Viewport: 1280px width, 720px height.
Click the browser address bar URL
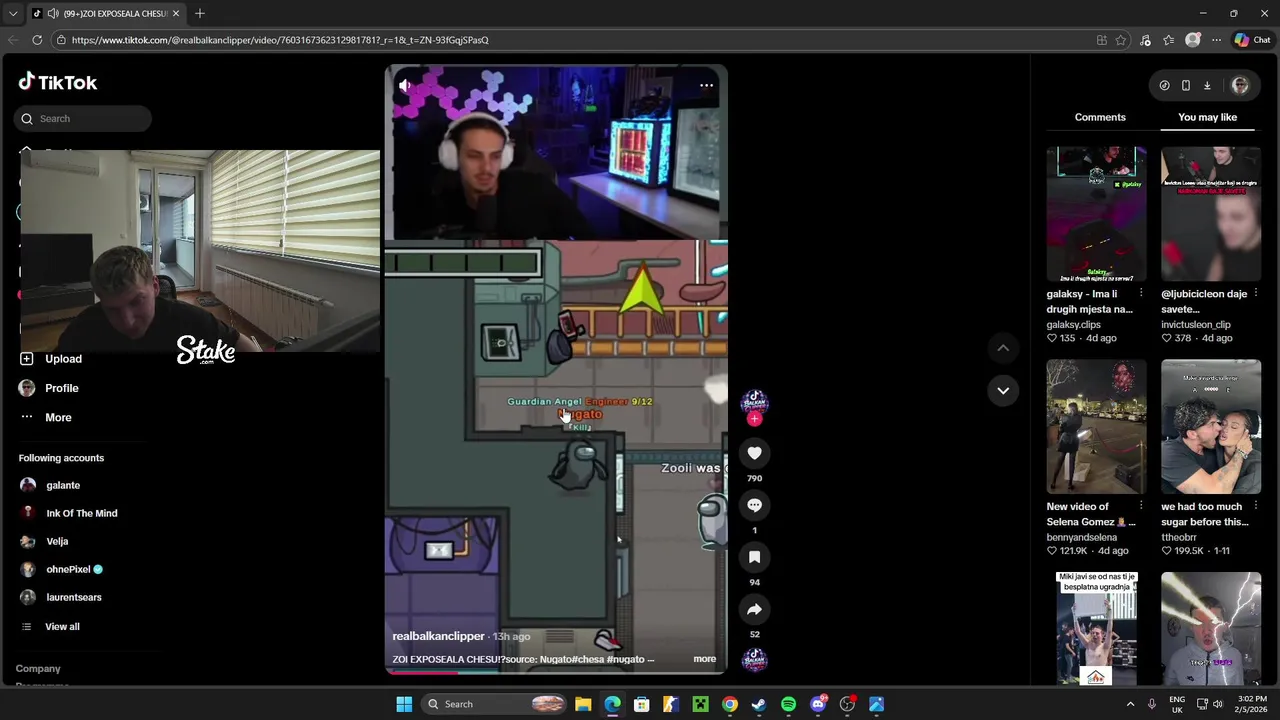click(280, 40)
